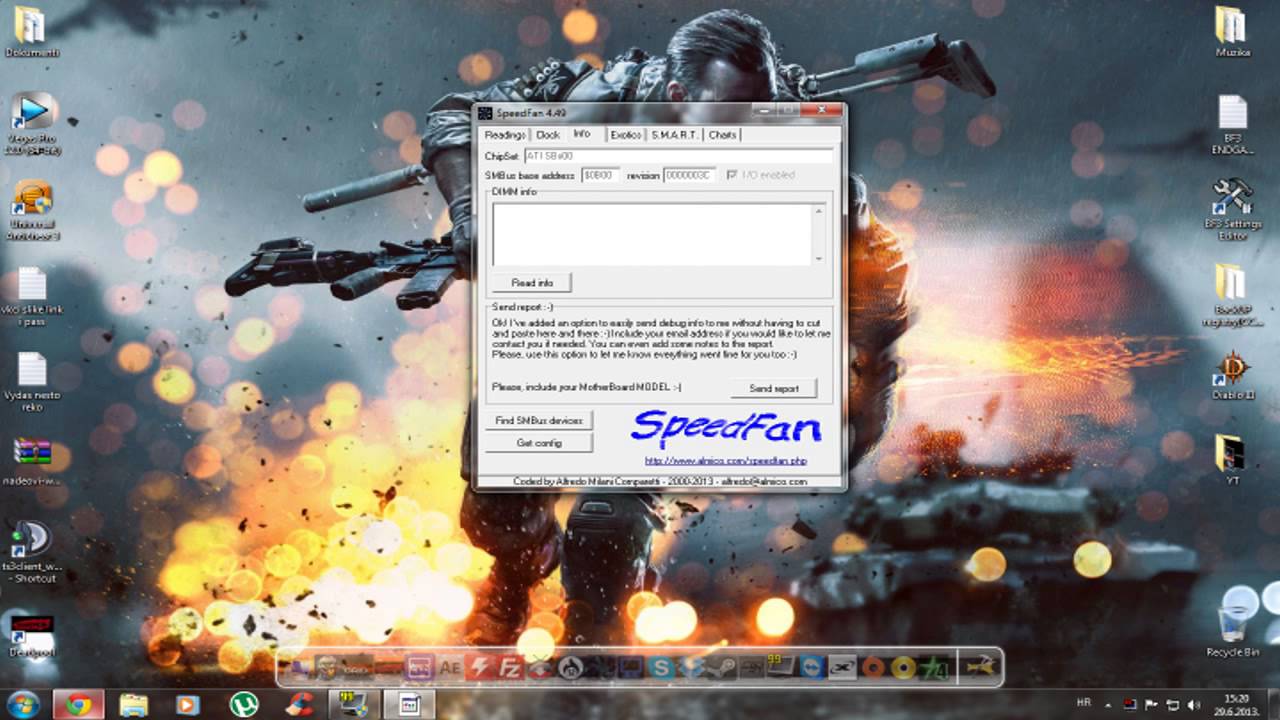
Task: Click the ChipSet text field
Action: click(678, 156)
